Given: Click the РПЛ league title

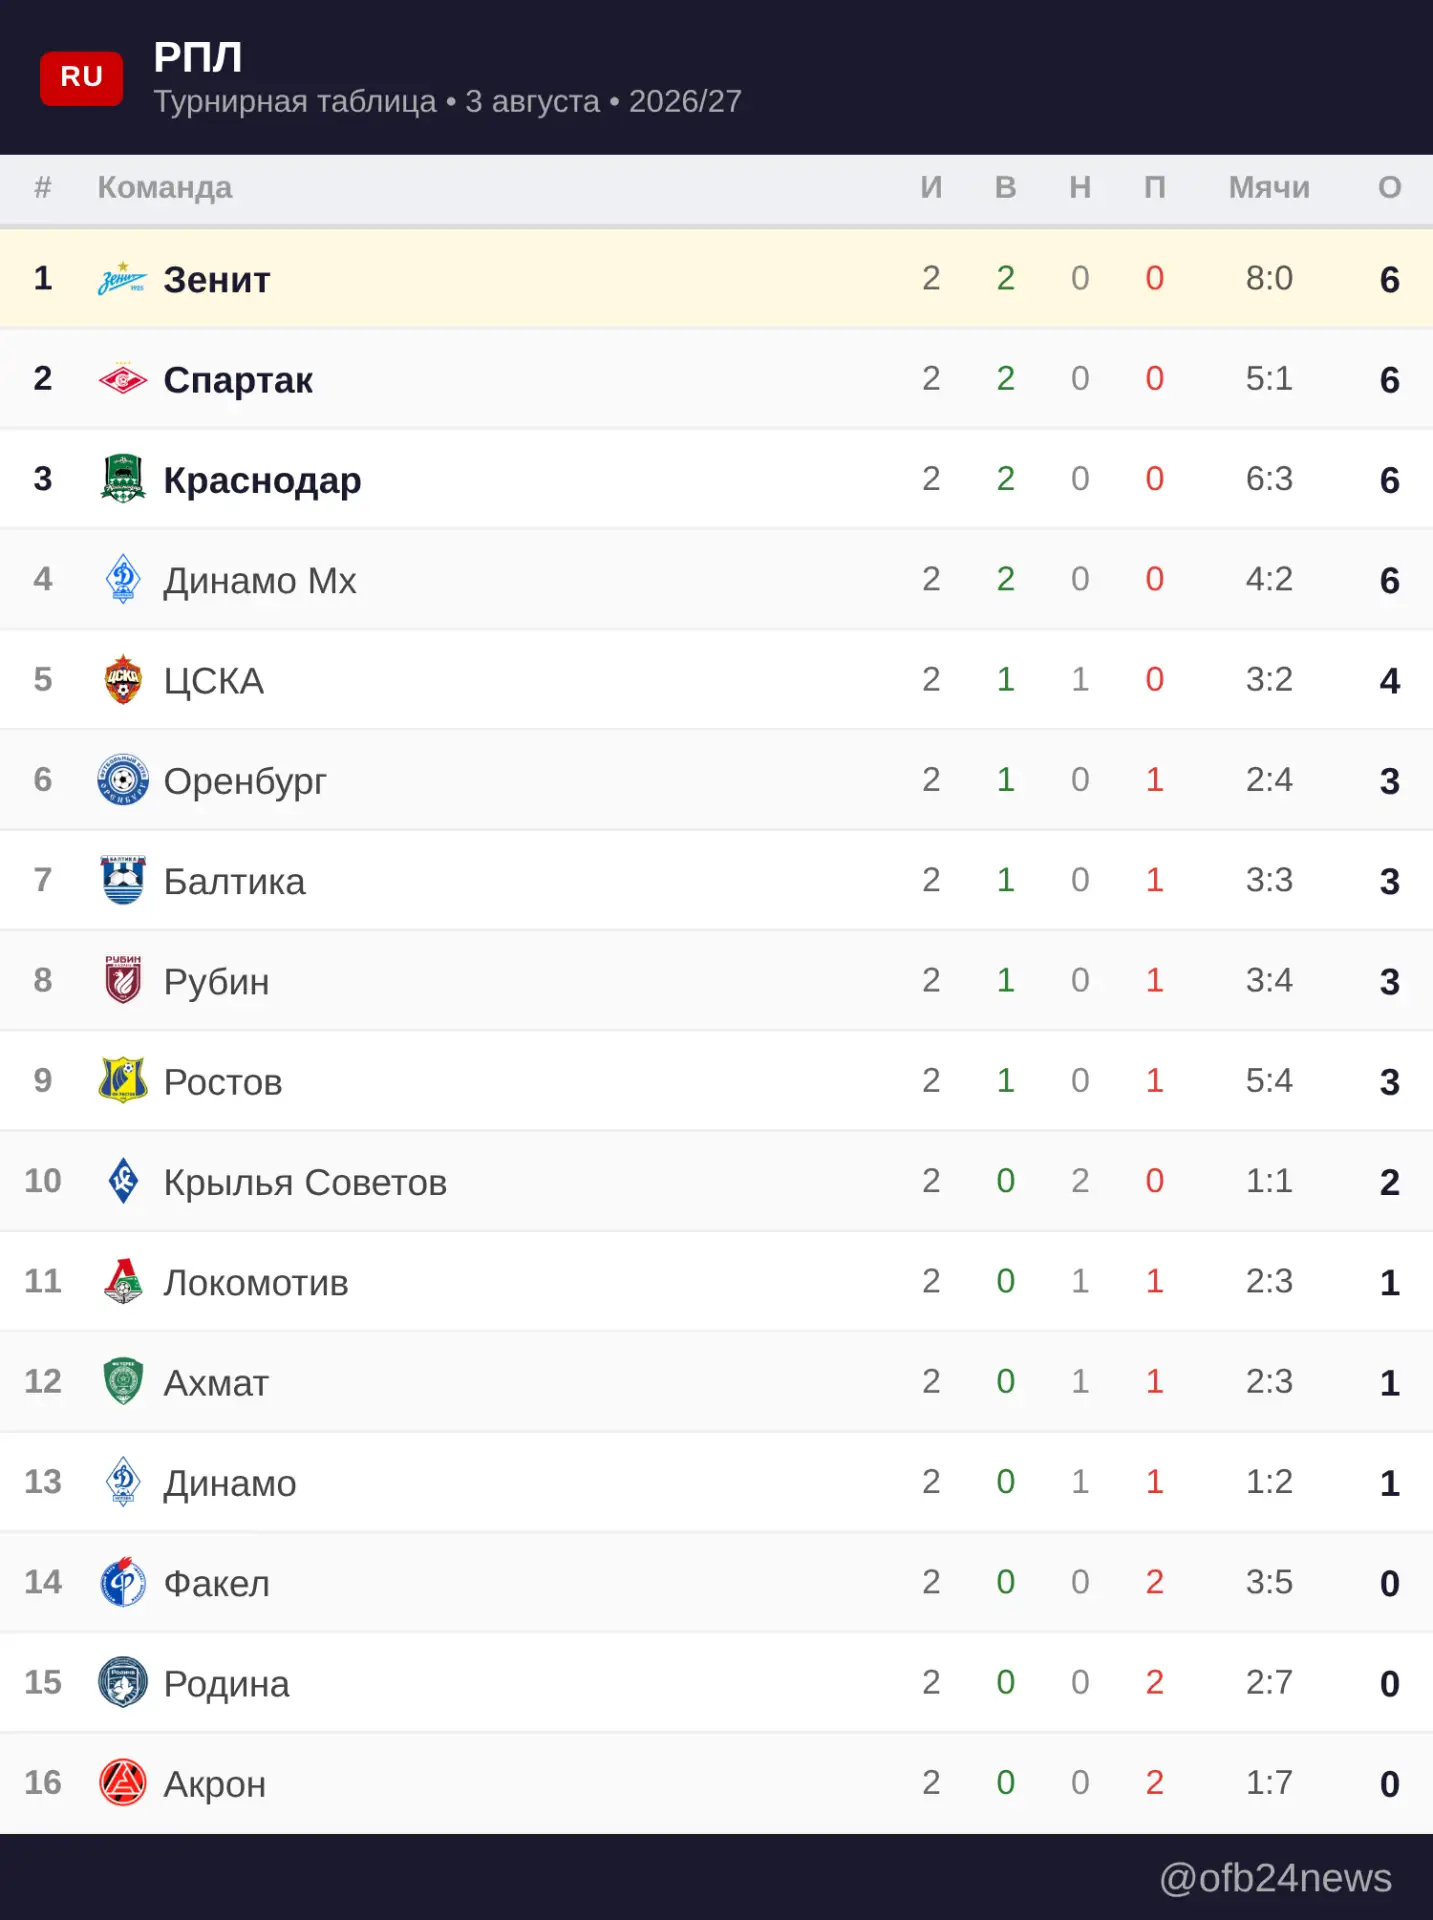Looking at the screenshot, I should [x=198, y=57].
